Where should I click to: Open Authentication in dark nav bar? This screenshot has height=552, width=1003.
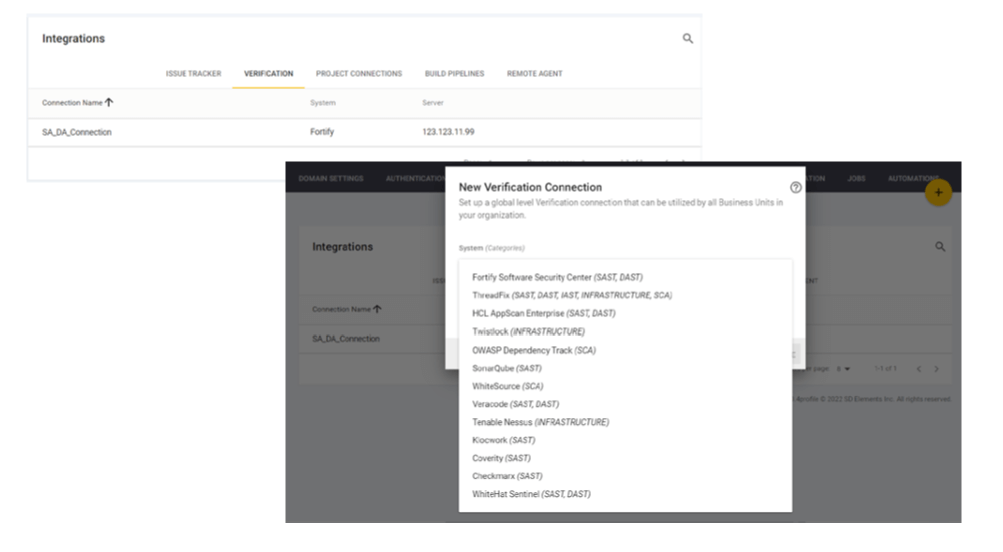[x=415, y=178]
